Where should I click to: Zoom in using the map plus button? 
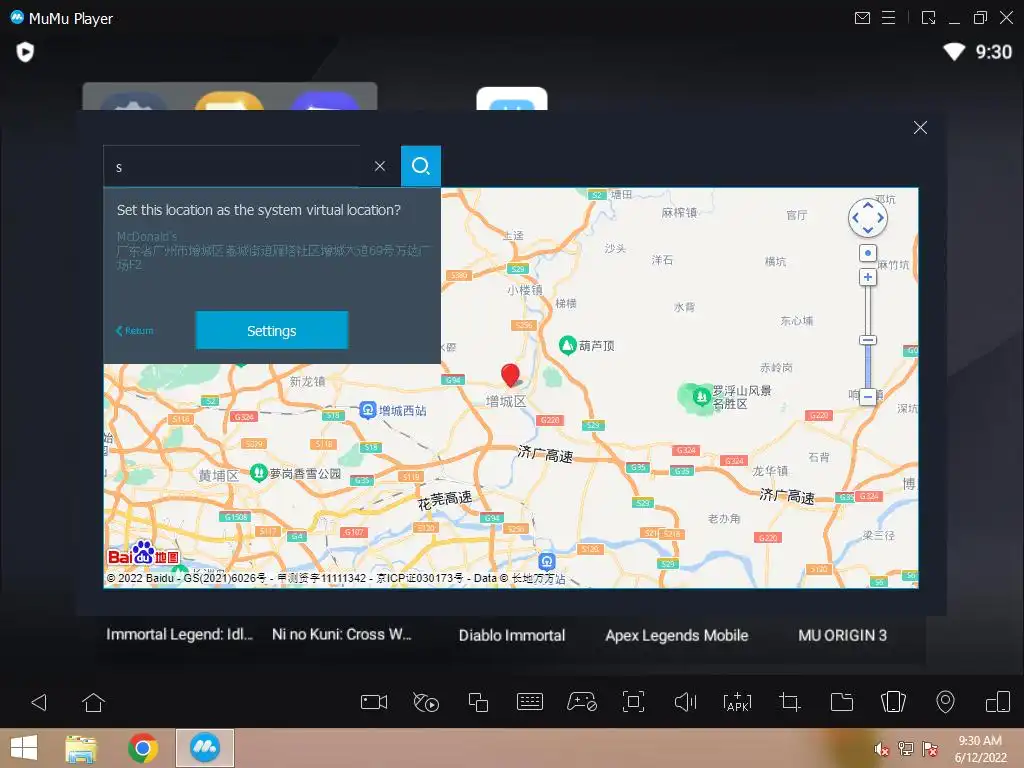pyautogui.click(x=867, y=278)
